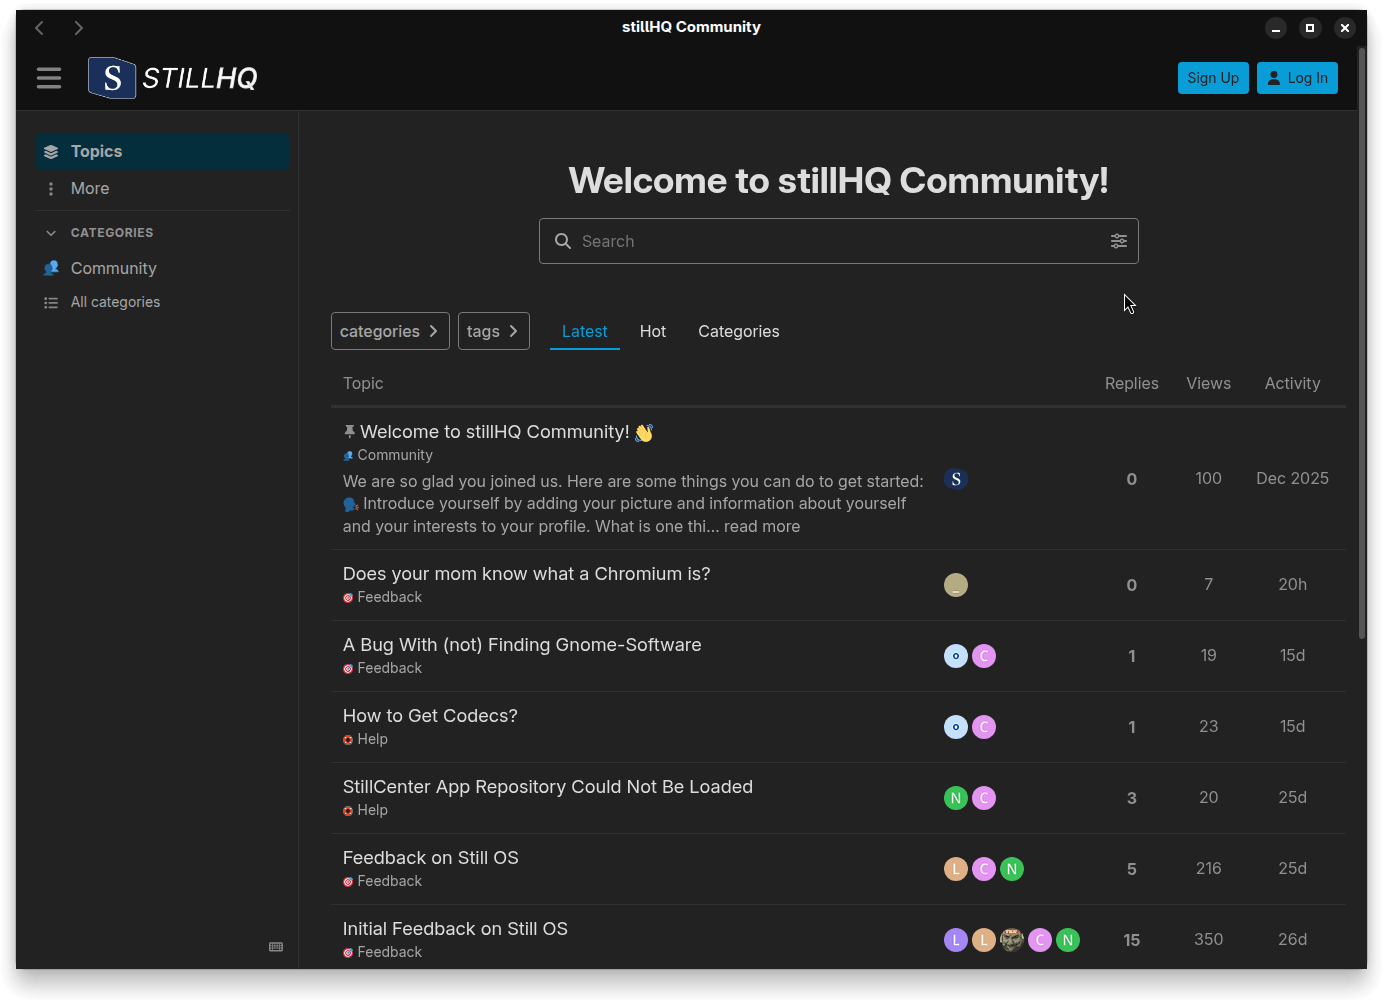Sort by Views column header
Image resolution: width=1383 pixels, height=1001 pixels.
tap(1209, 383)
